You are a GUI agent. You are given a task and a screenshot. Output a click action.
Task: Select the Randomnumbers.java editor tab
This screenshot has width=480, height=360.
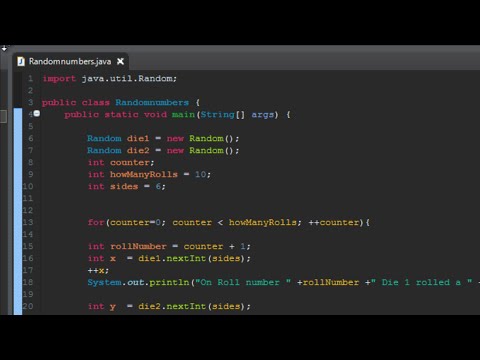[x=70, y=62]
